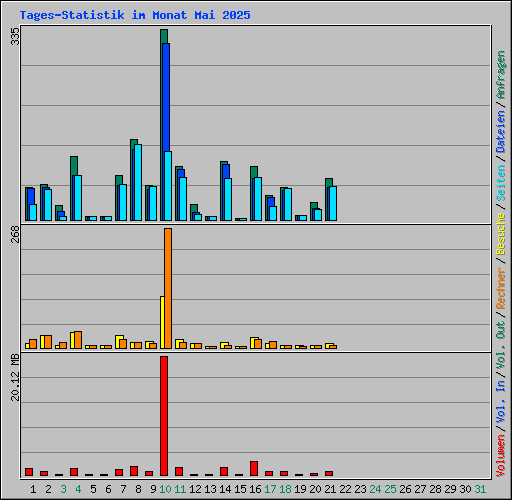512x500 pixels.
Task: Click green day label 10
Action: point(165,489)
